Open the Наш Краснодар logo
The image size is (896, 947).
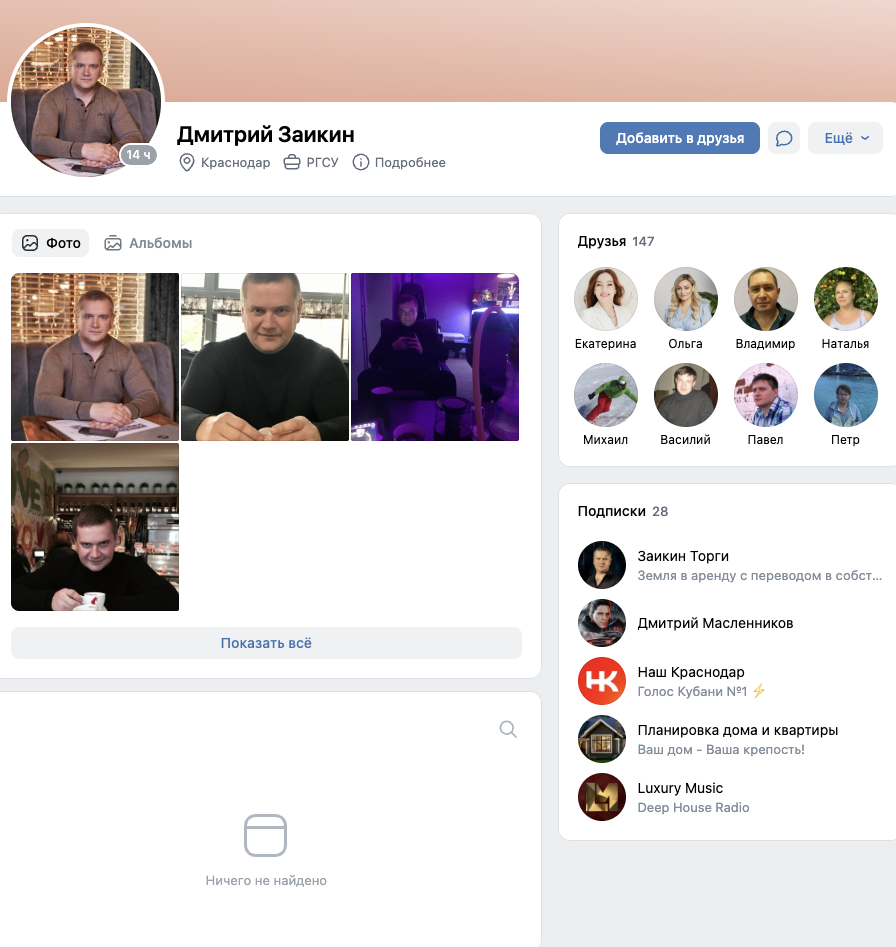(602, 681)
